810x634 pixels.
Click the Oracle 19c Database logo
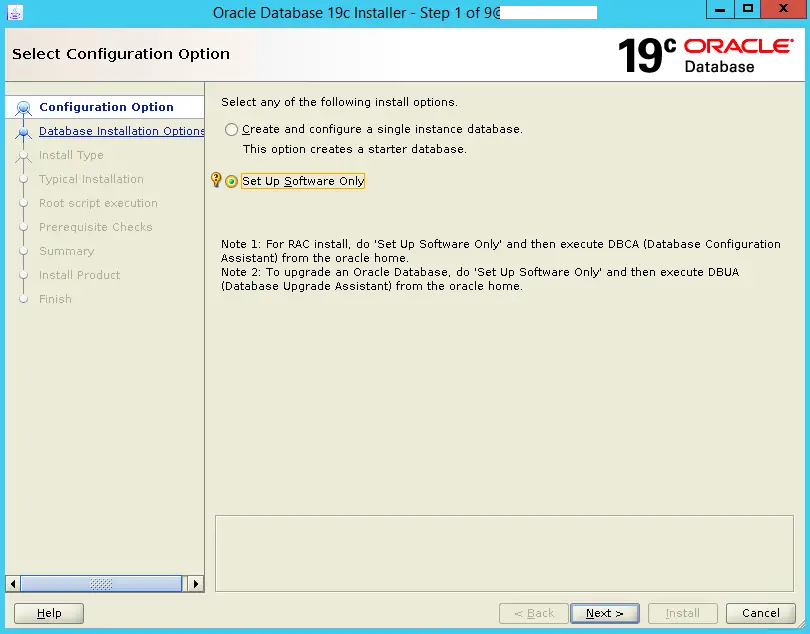(705, 55)
